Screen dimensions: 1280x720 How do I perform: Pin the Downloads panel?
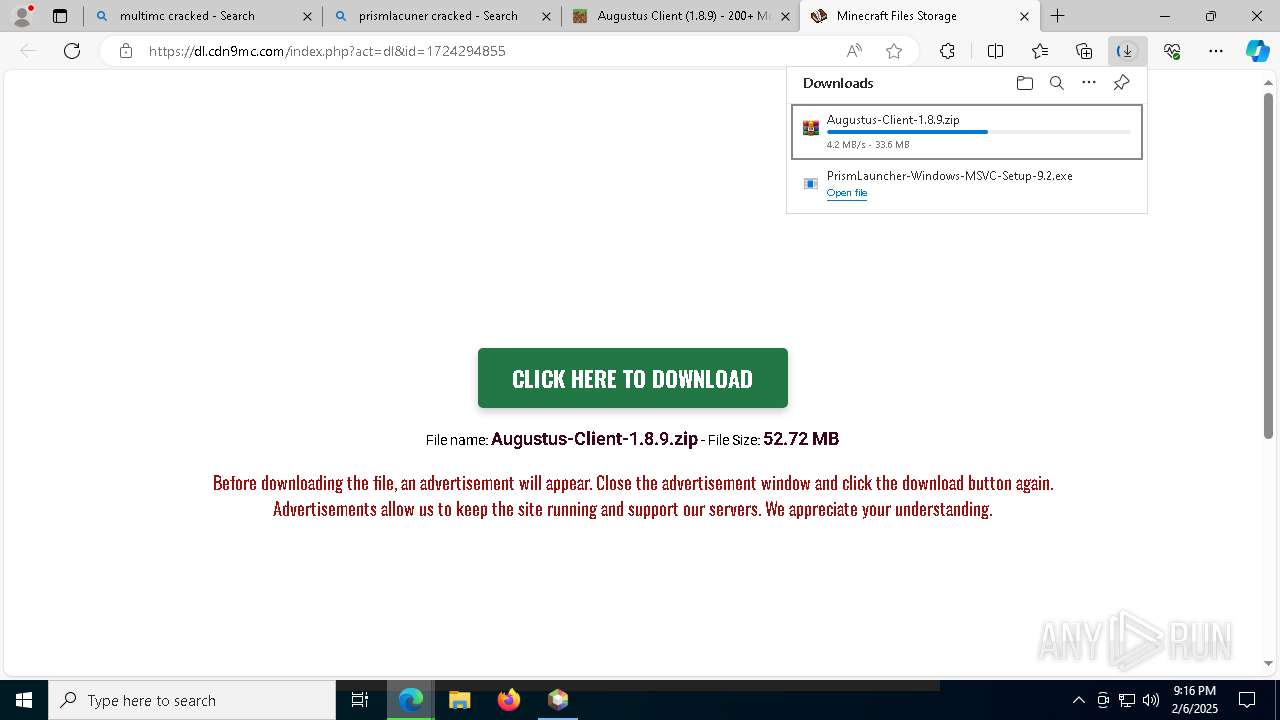1121,83
